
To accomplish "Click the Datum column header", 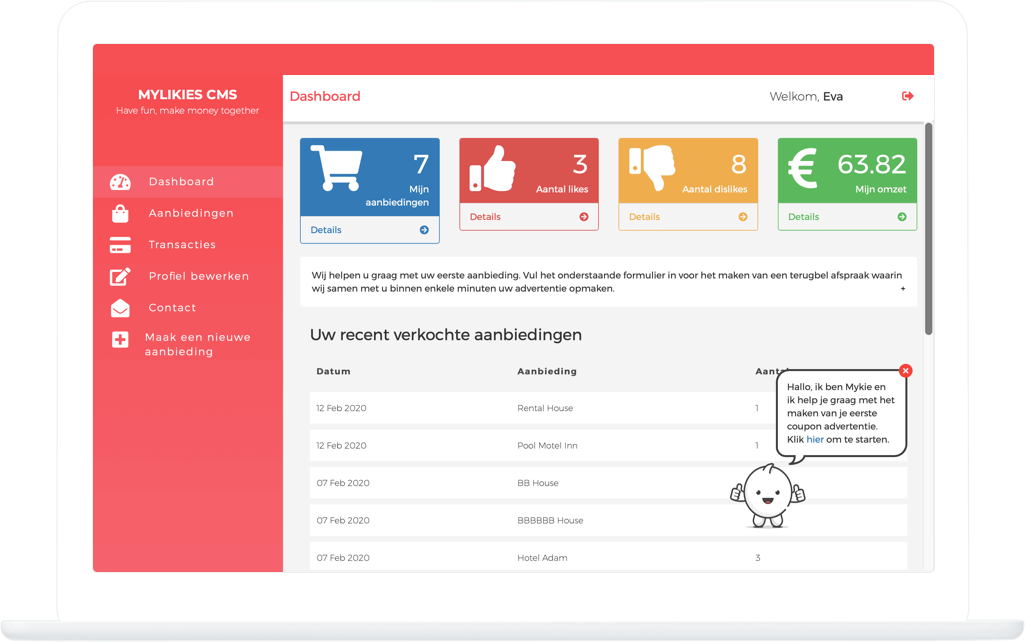I will pos(333,371).
